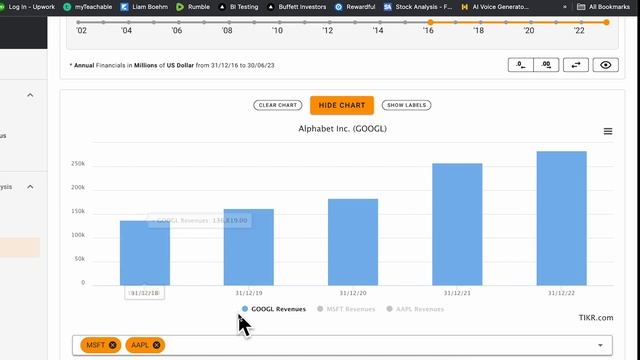Viewport: 640px width, 360px height.
Task: Open the Stock Analysis bookmark
Action: [x=418, y=7]
